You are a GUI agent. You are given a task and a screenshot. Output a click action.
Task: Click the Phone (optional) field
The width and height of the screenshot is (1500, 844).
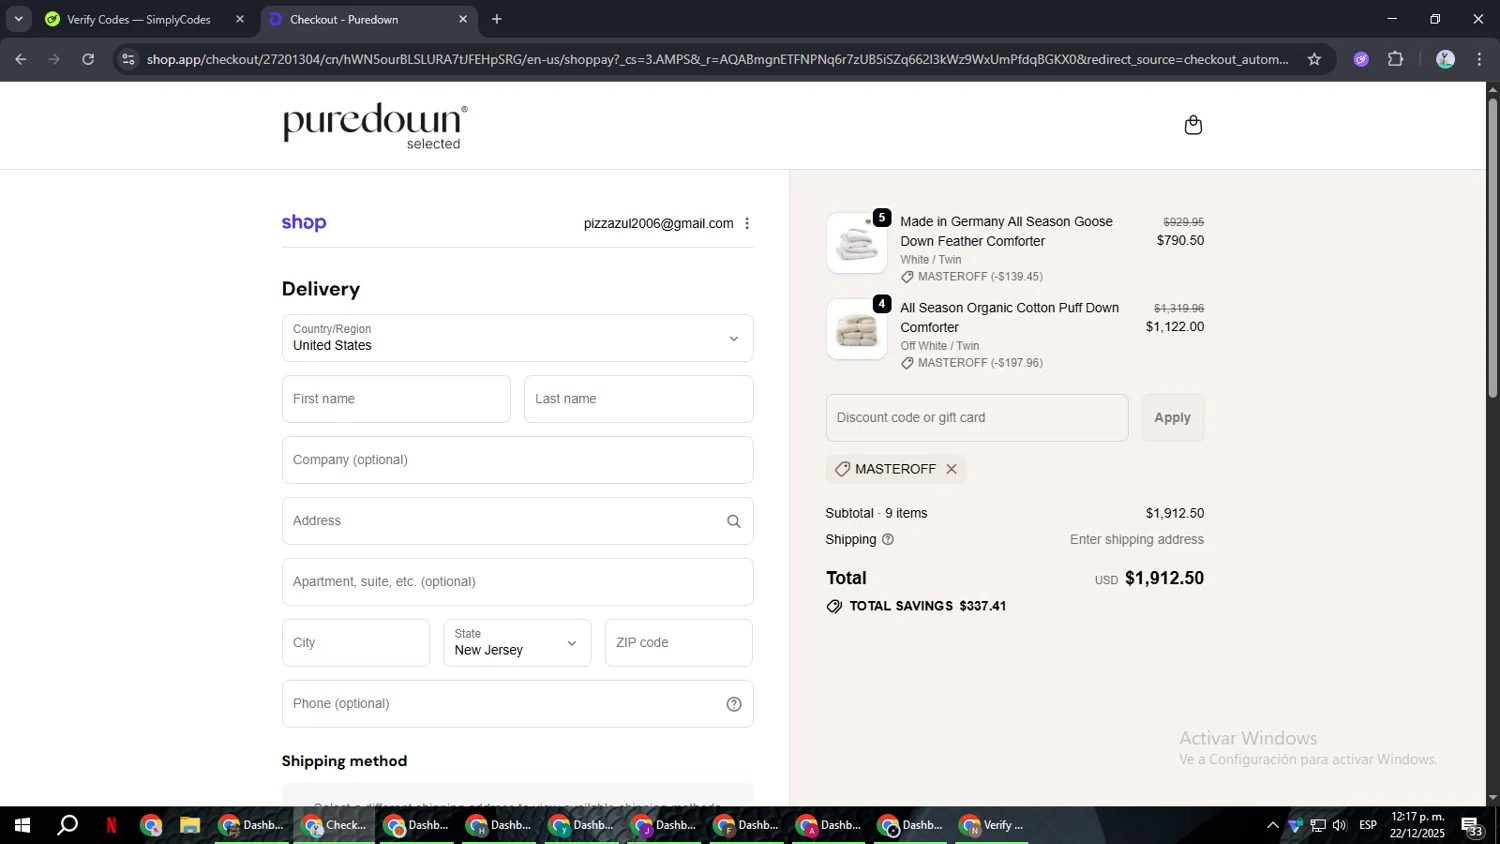pyautogui.click(x=518, y=704)
